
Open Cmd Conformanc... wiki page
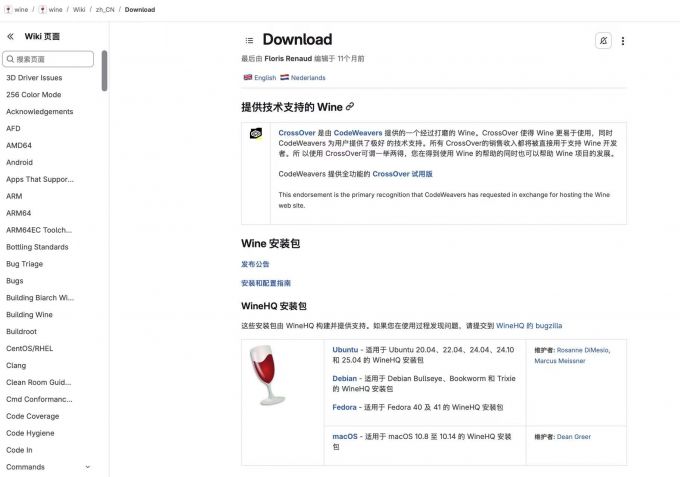click(x=39, y=399)
